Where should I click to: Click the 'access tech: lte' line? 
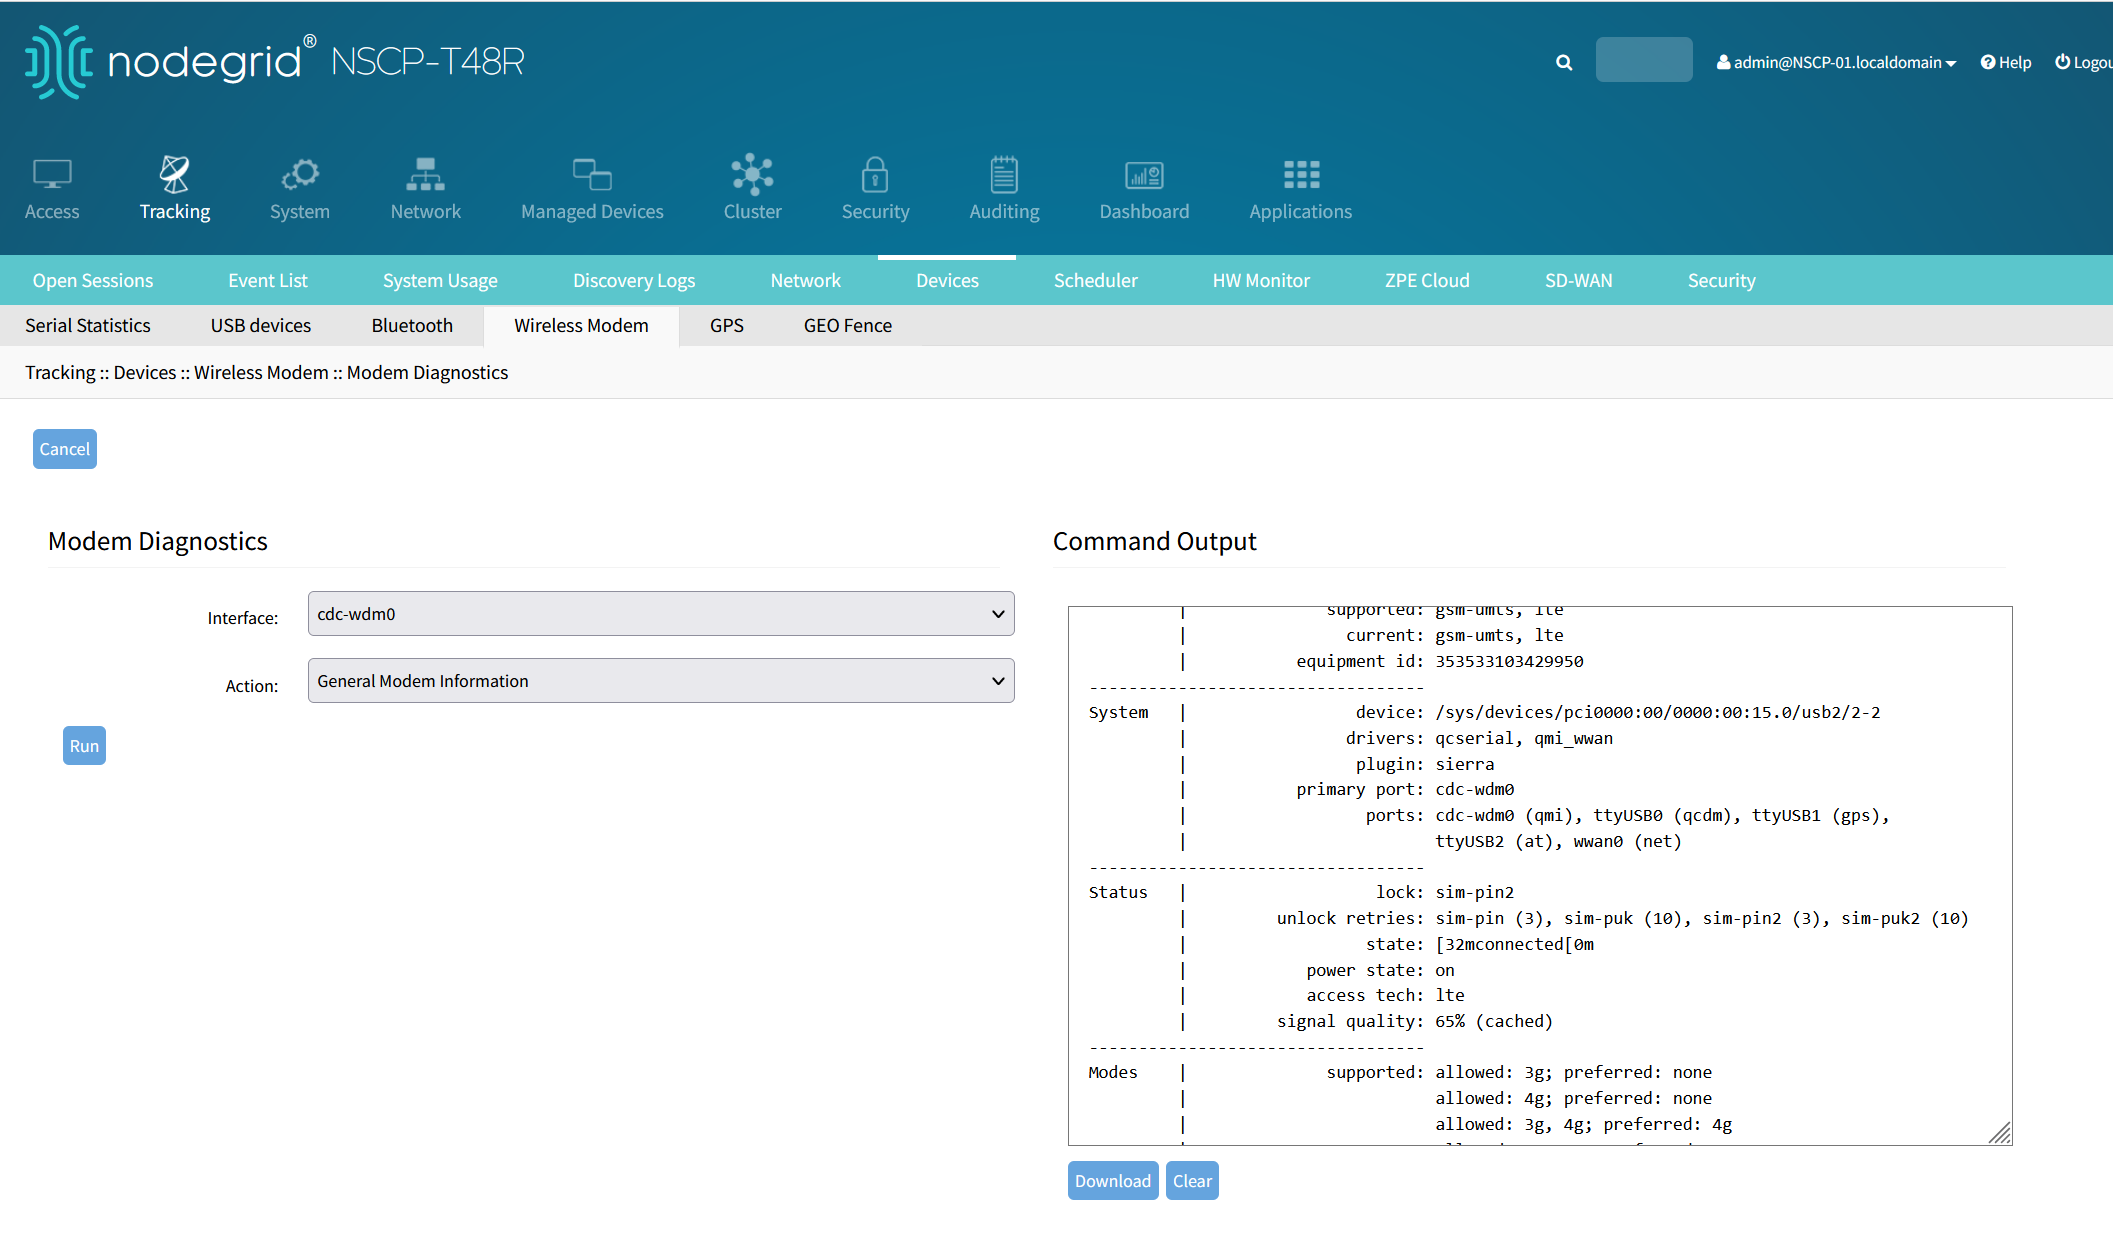click(x=1385, y=995)
